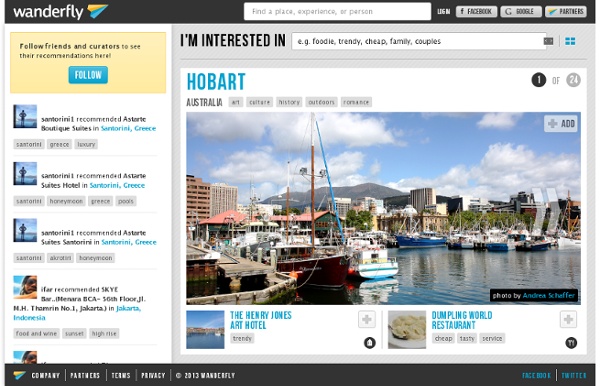Click the pools tag in sidebar
600x386 pixels.
point(126,201)
